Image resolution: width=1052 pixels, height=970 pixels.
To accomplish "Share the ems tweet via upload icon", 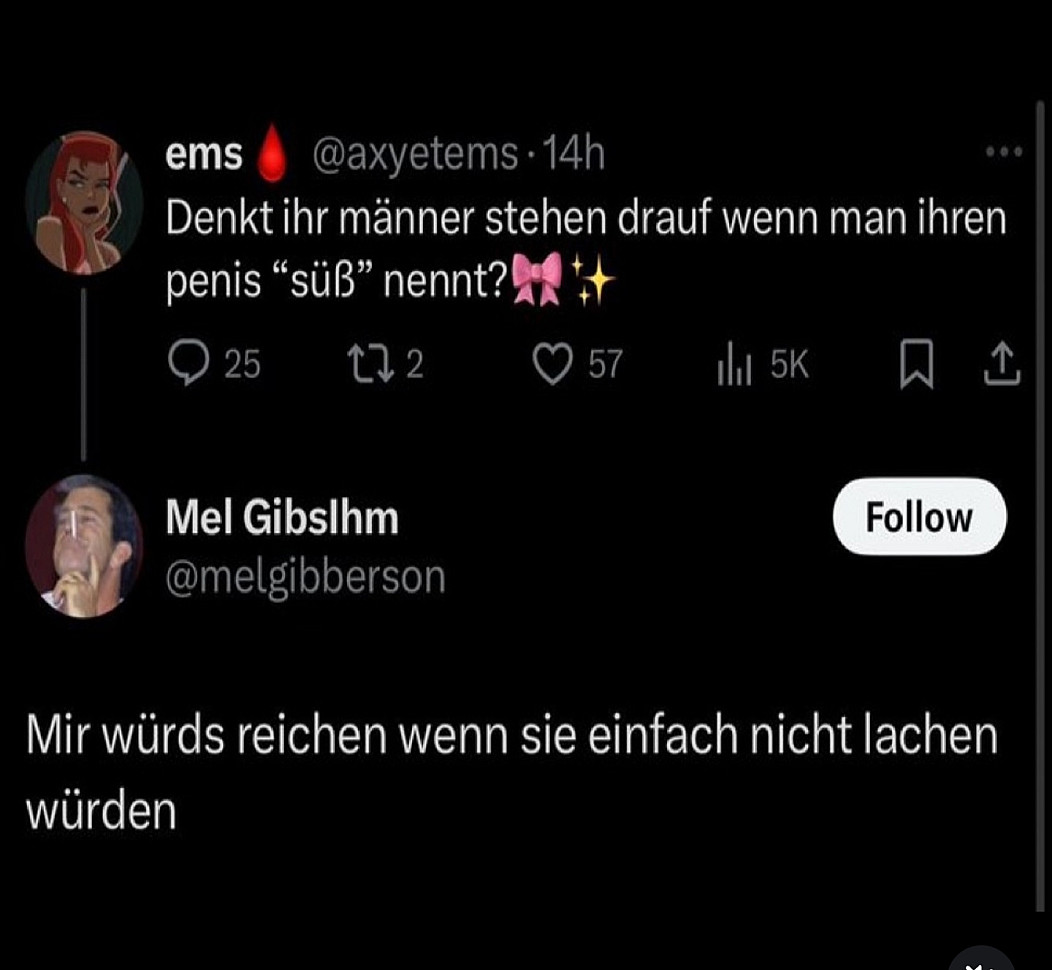I will (1002, 364).
